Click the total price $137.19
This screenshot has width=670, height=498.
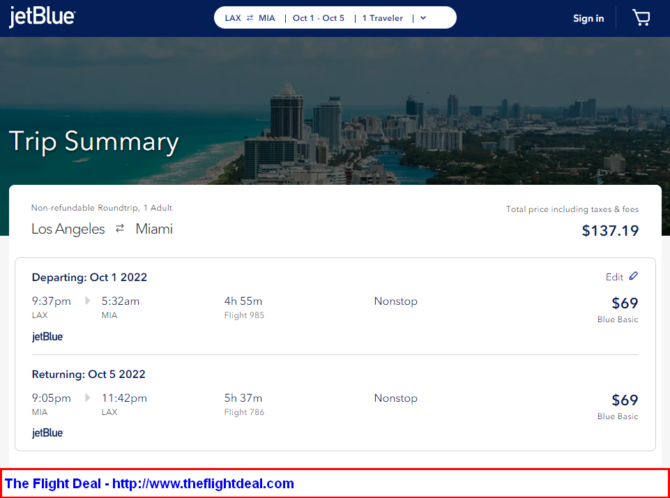coord(610,231)
